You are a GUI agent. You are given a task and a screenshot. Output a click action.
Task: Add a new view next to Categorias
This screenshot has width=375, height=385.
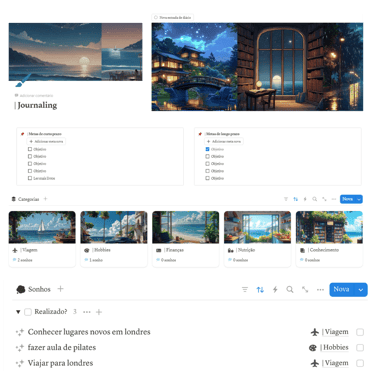coord(45,199)
